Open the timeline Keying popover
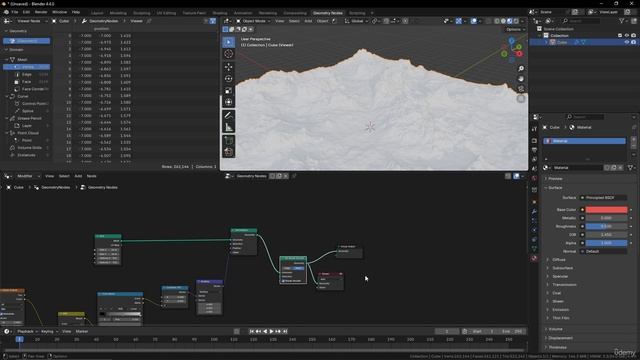This screenshot has width=640, height=360. [49, 331]
